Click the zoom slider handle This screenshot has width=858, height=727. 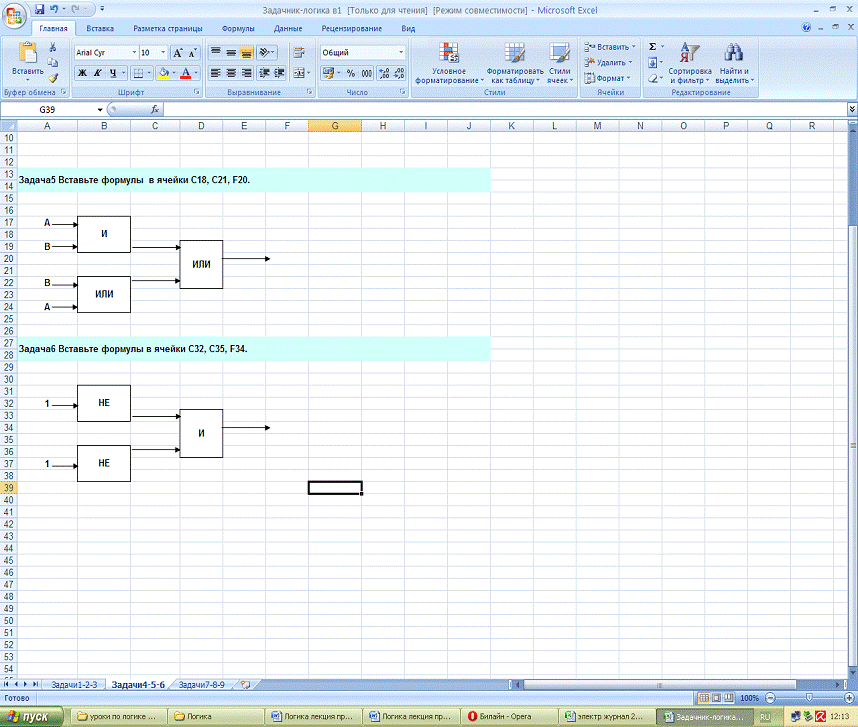click(x=809, y=698)
